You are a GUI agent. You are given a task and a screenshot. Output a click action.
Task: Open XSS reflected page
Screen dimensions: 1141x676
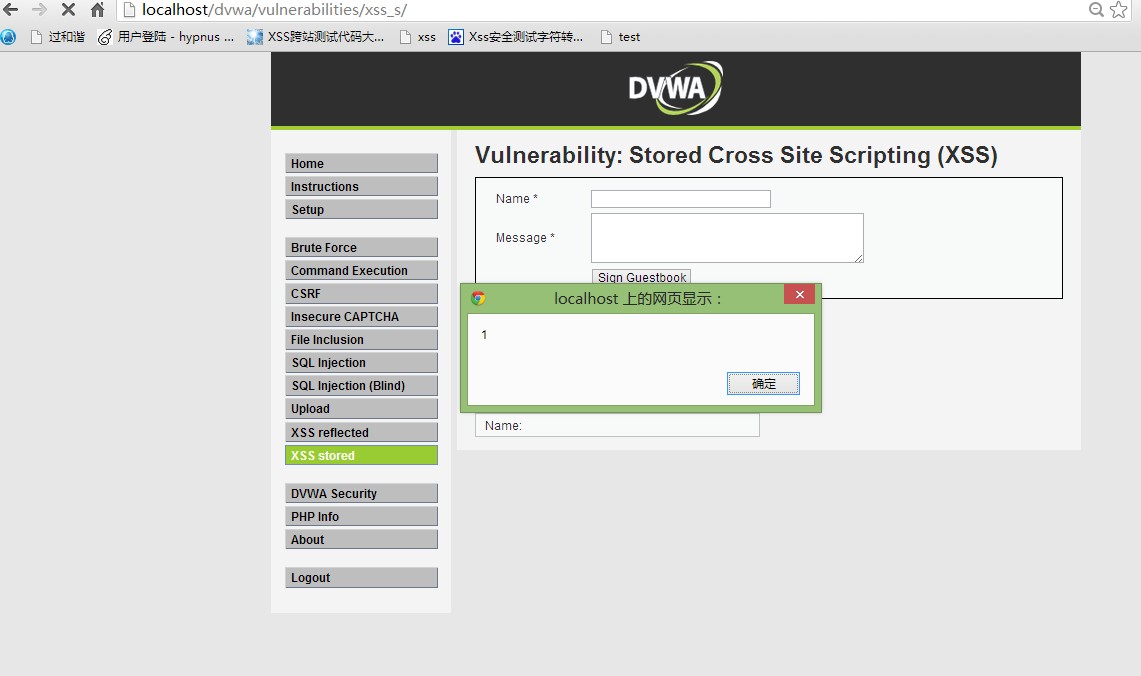(361, 432)
